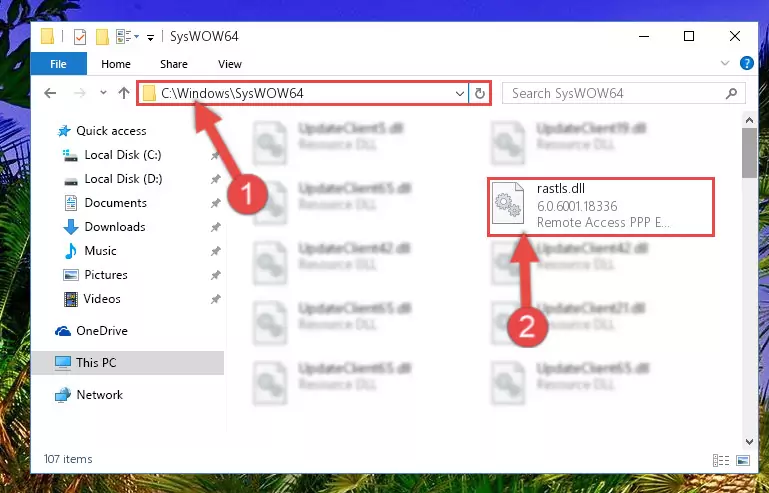Viewport: 769px width, 493px height.
Task: Open the File menu tab
Action: click(x=58, y=64)
